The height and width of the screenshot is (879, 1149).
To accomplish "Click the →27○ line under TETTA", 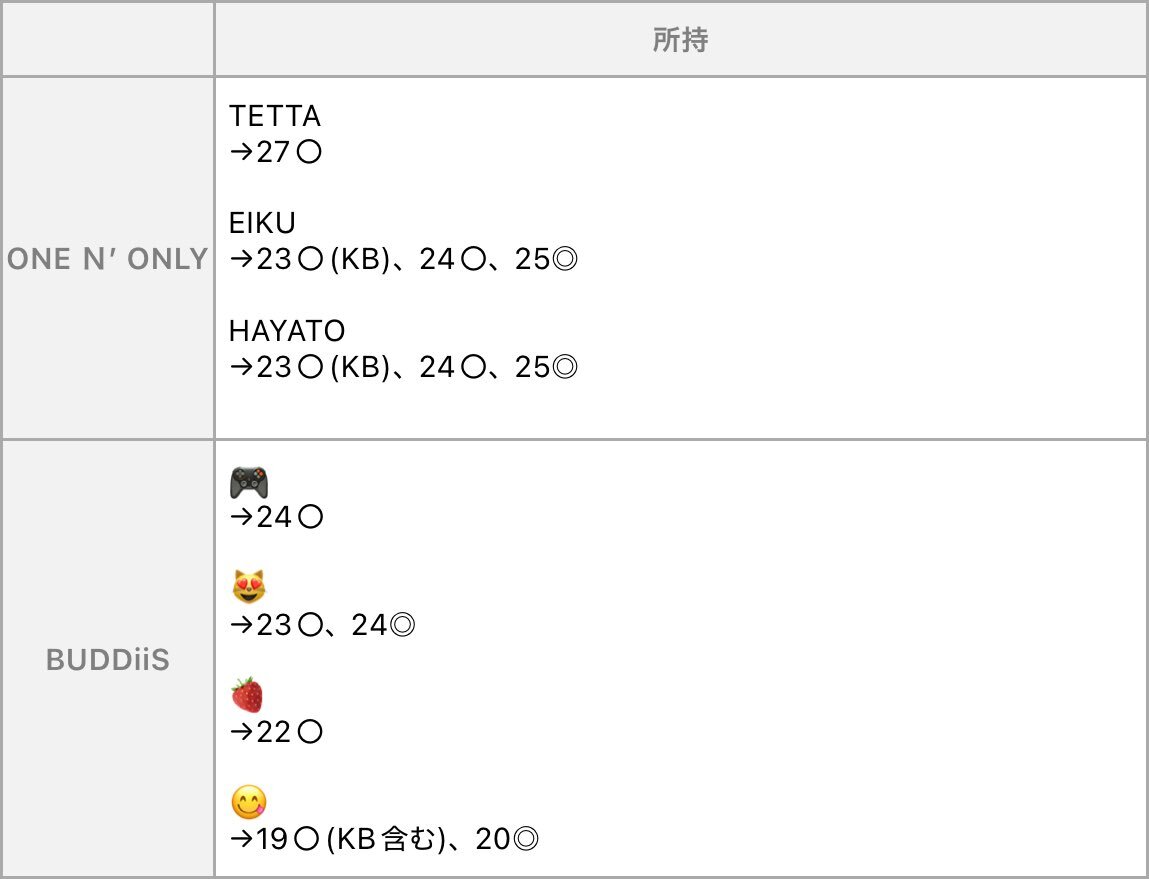I will pos(276,152).
